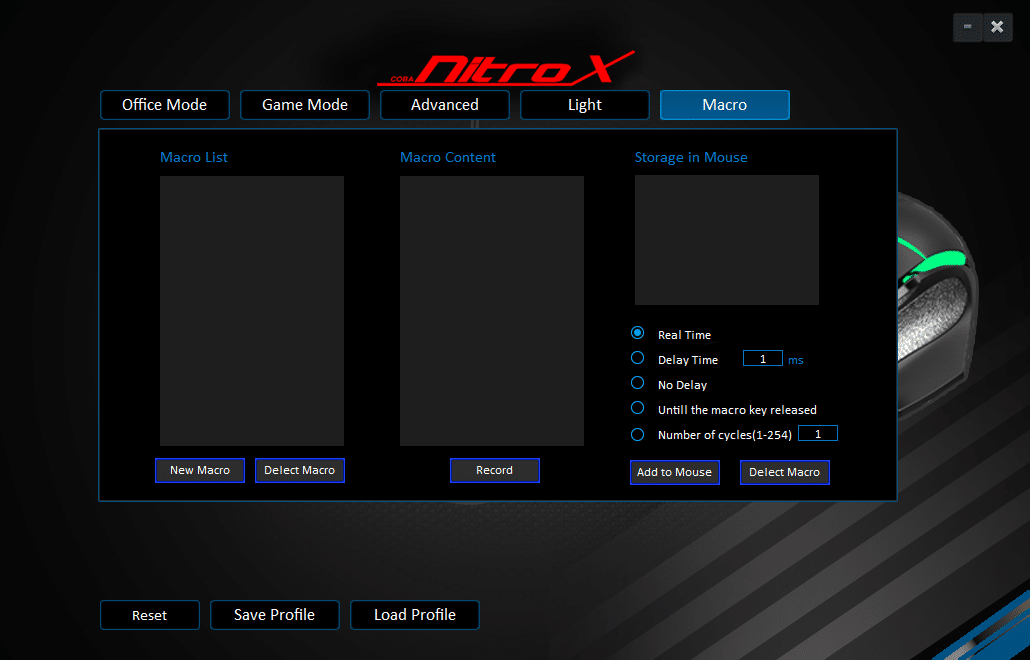1030x660 pixels.
Task: Focus the Number of cycles input field
Action: click(x=818, y=434)
